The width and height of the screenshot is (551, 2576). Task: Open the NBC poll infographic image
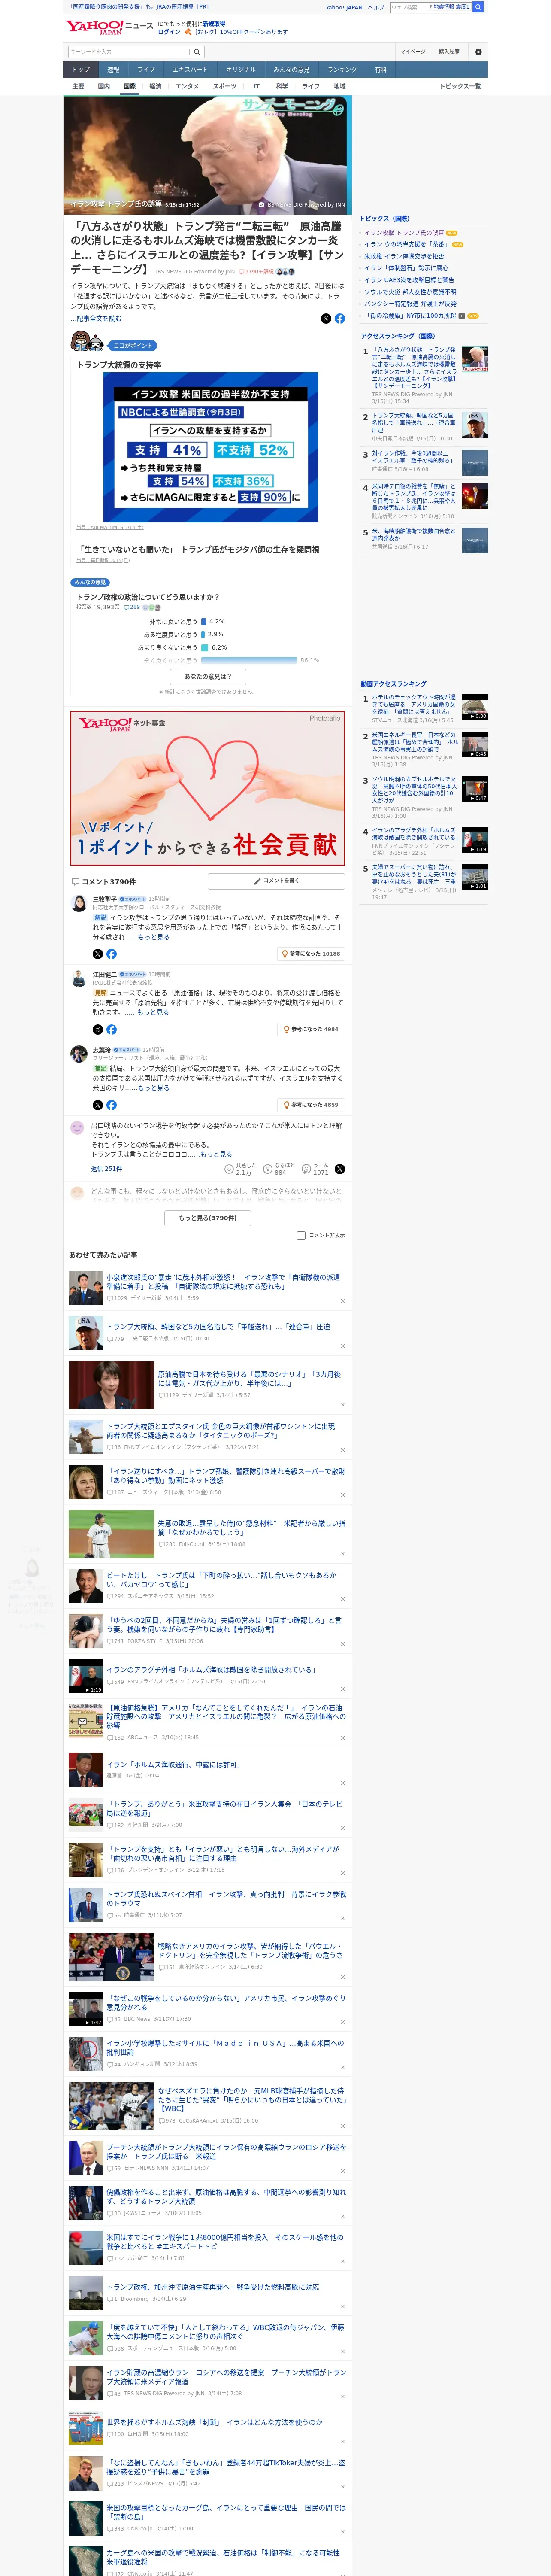[210, 448]
